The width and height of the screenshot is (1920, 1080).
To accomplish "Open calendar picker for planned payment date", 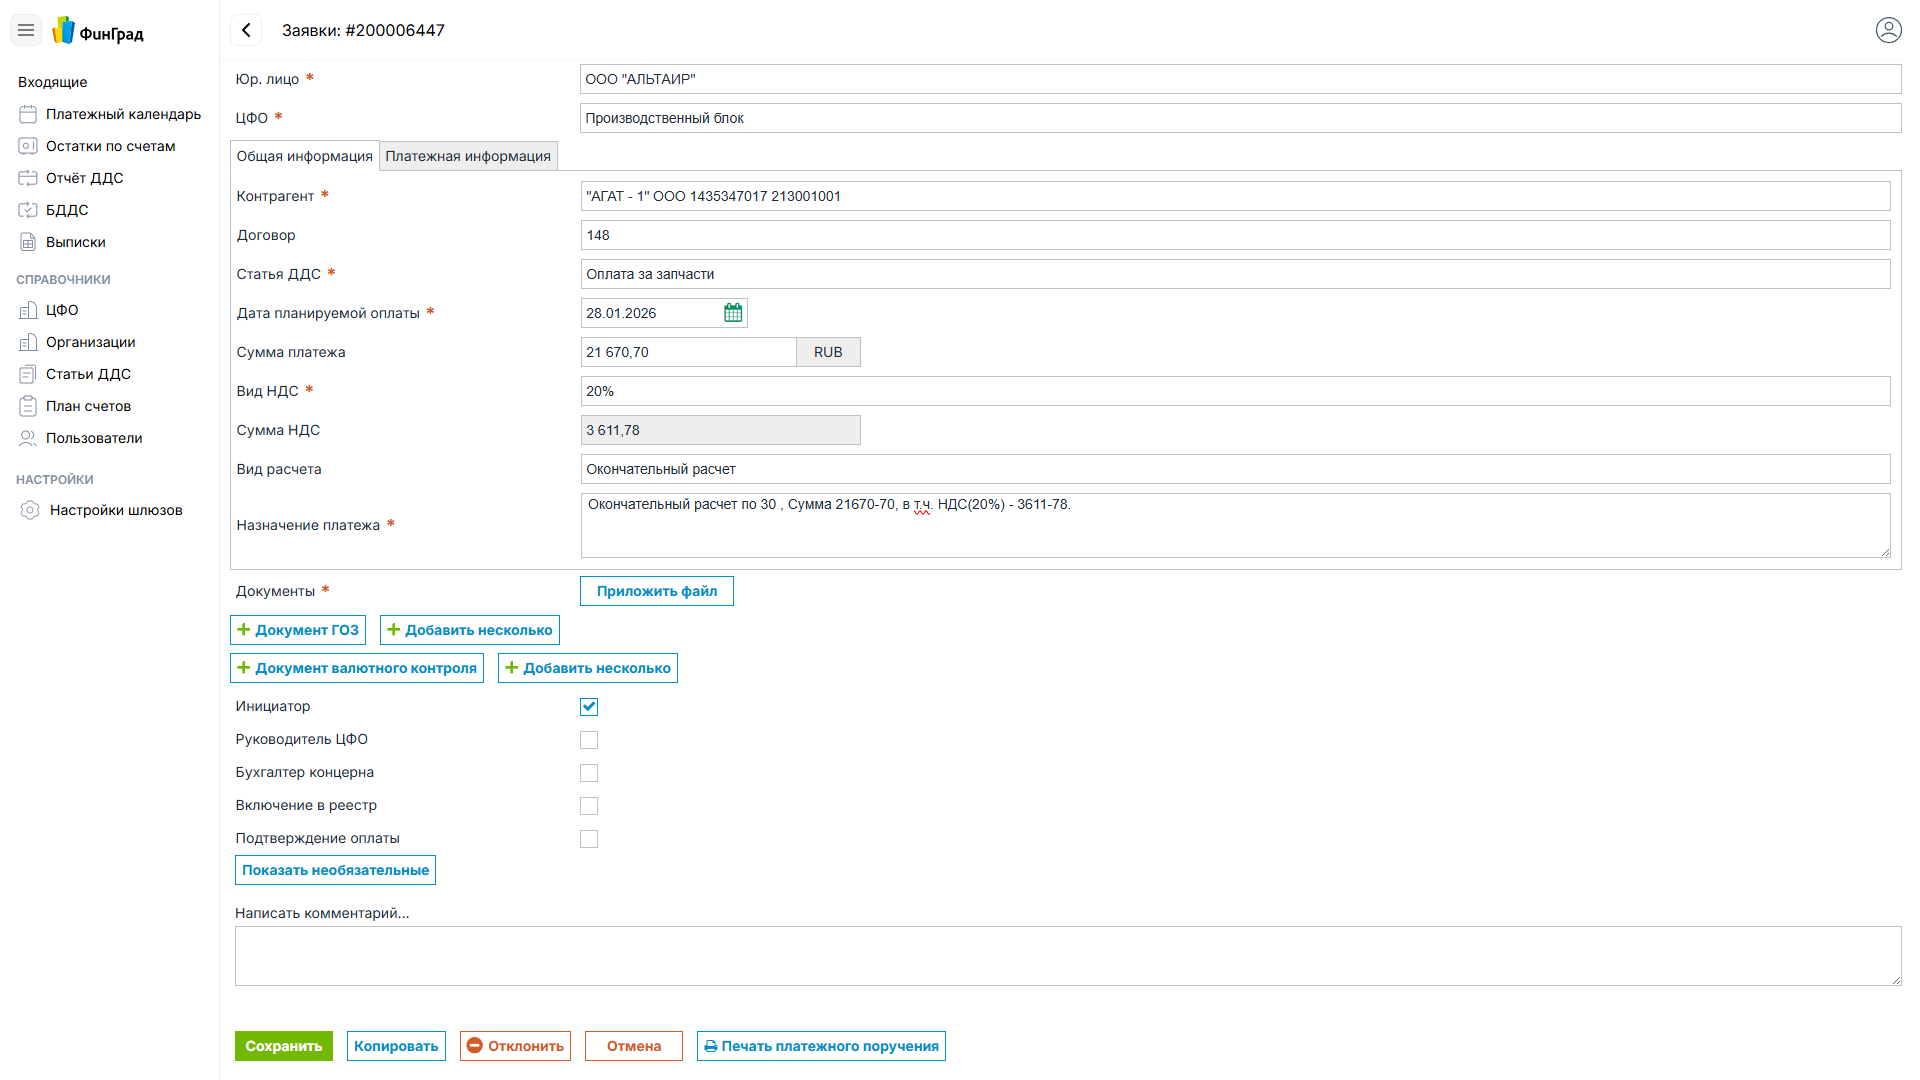I will (733, 313).
